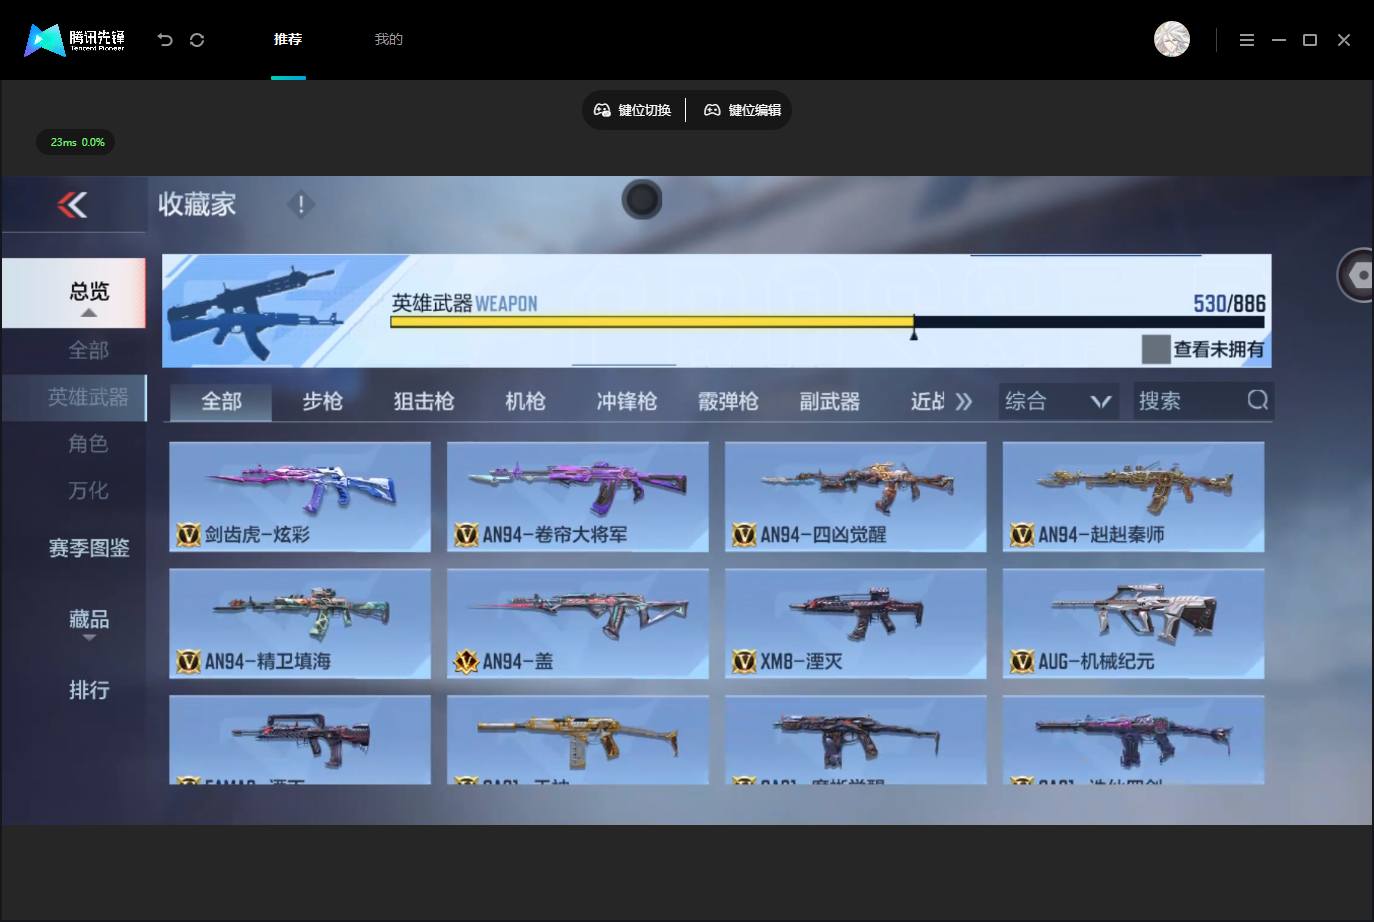
Task: Select 万化 in the left sidebar
Action: click(x=88, y=490)
